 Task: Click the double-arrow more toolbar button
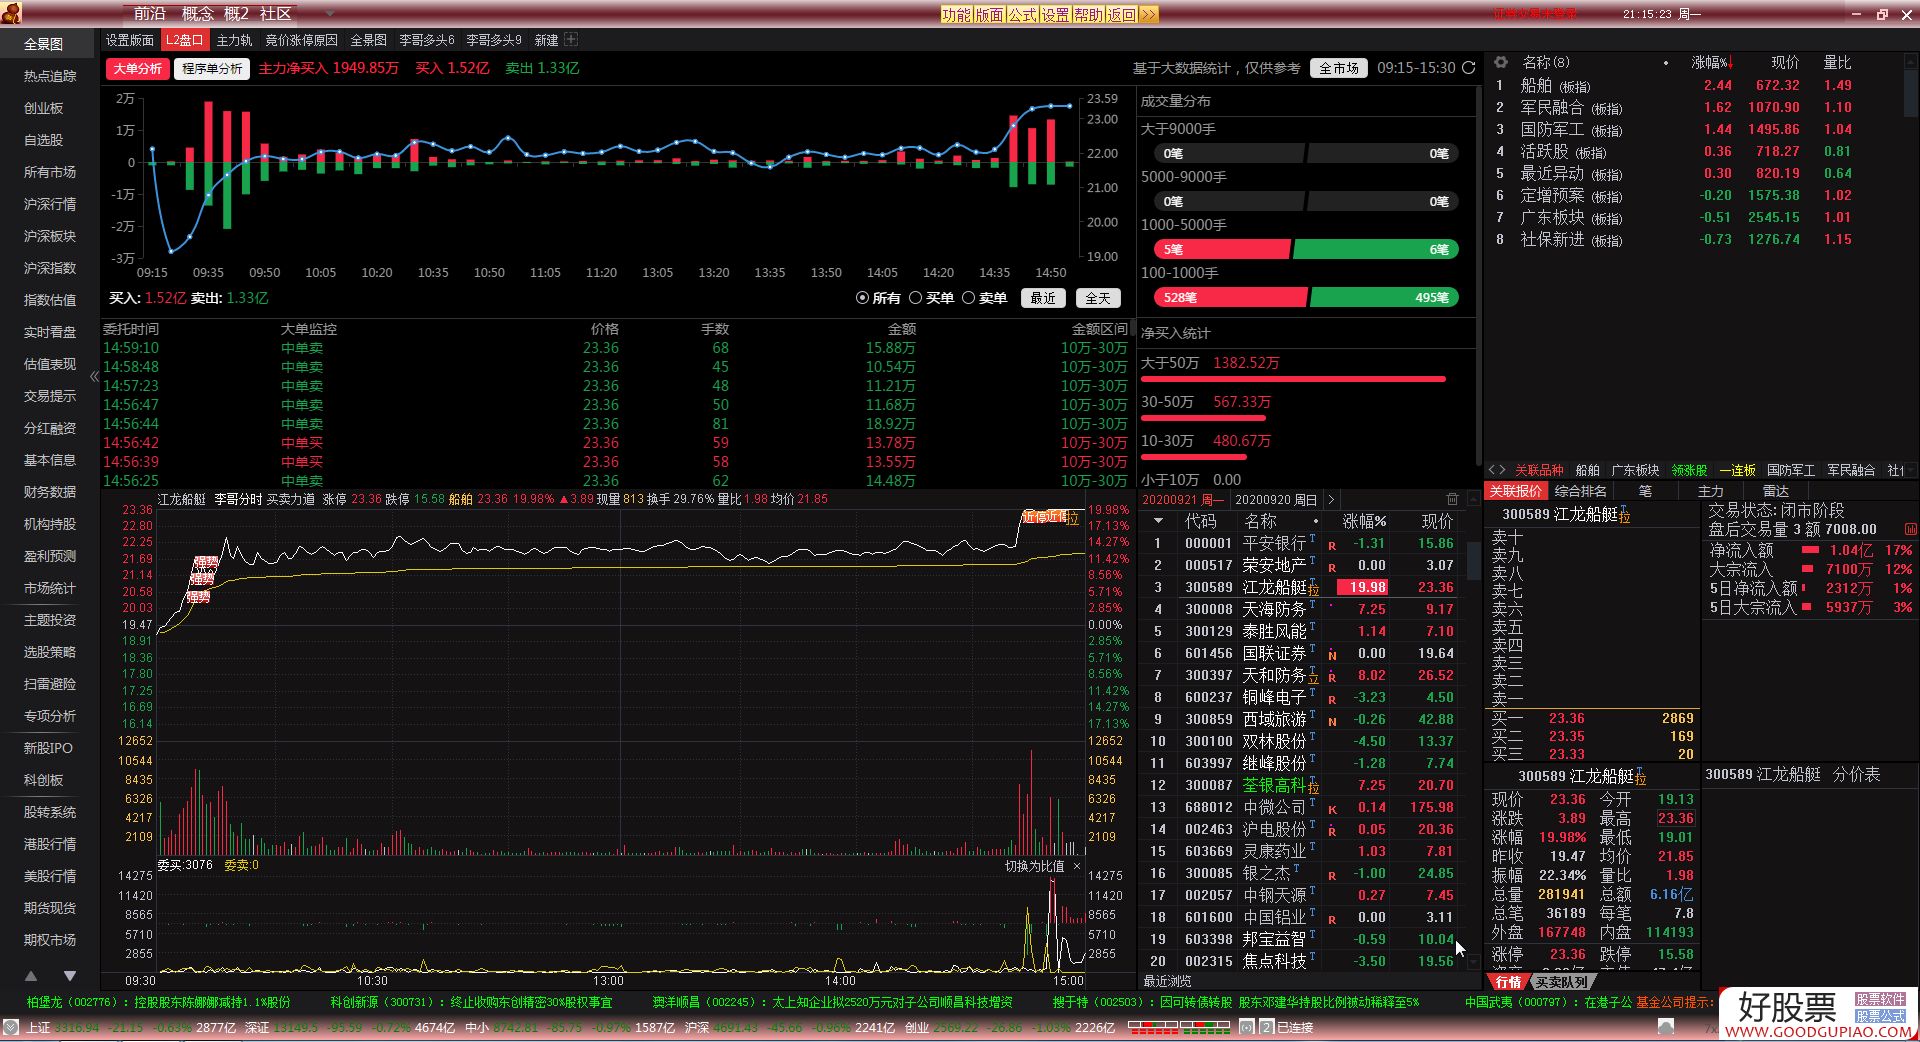1149,14
